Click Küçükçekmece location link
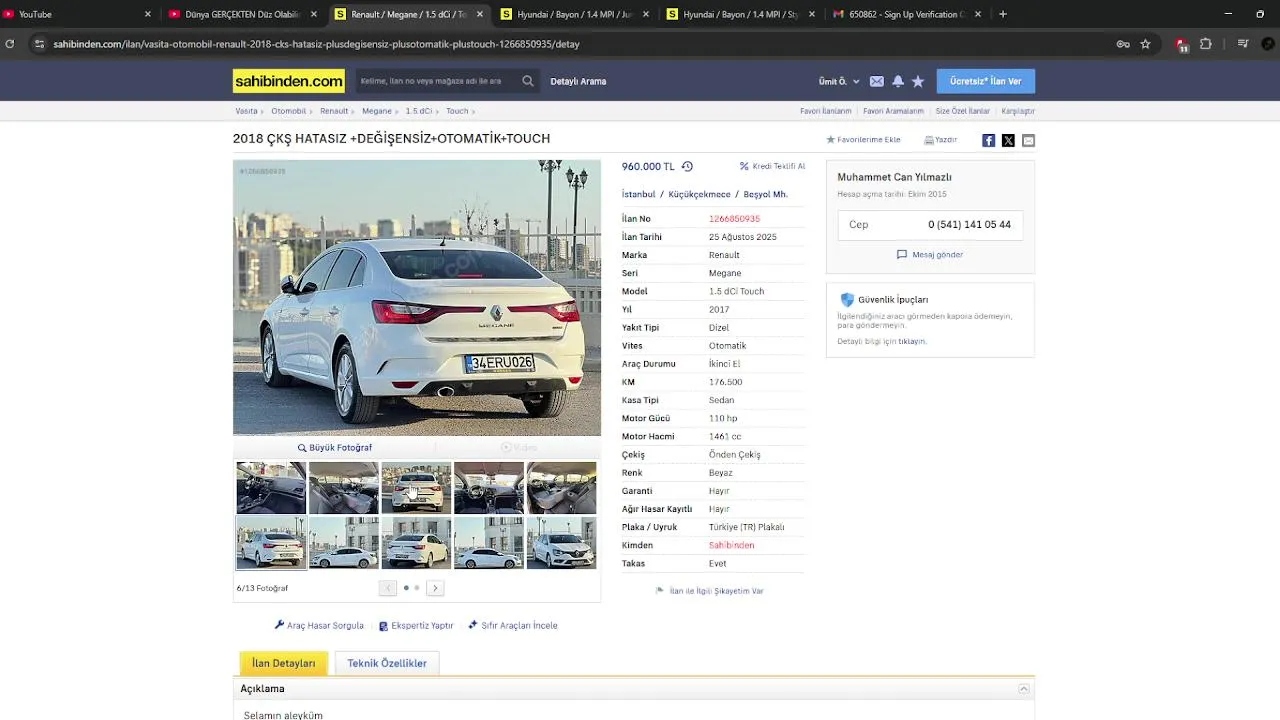Image resolution: width=1280 pixels, height=720 pixels. pyautogui.click(x=699, y=194)
